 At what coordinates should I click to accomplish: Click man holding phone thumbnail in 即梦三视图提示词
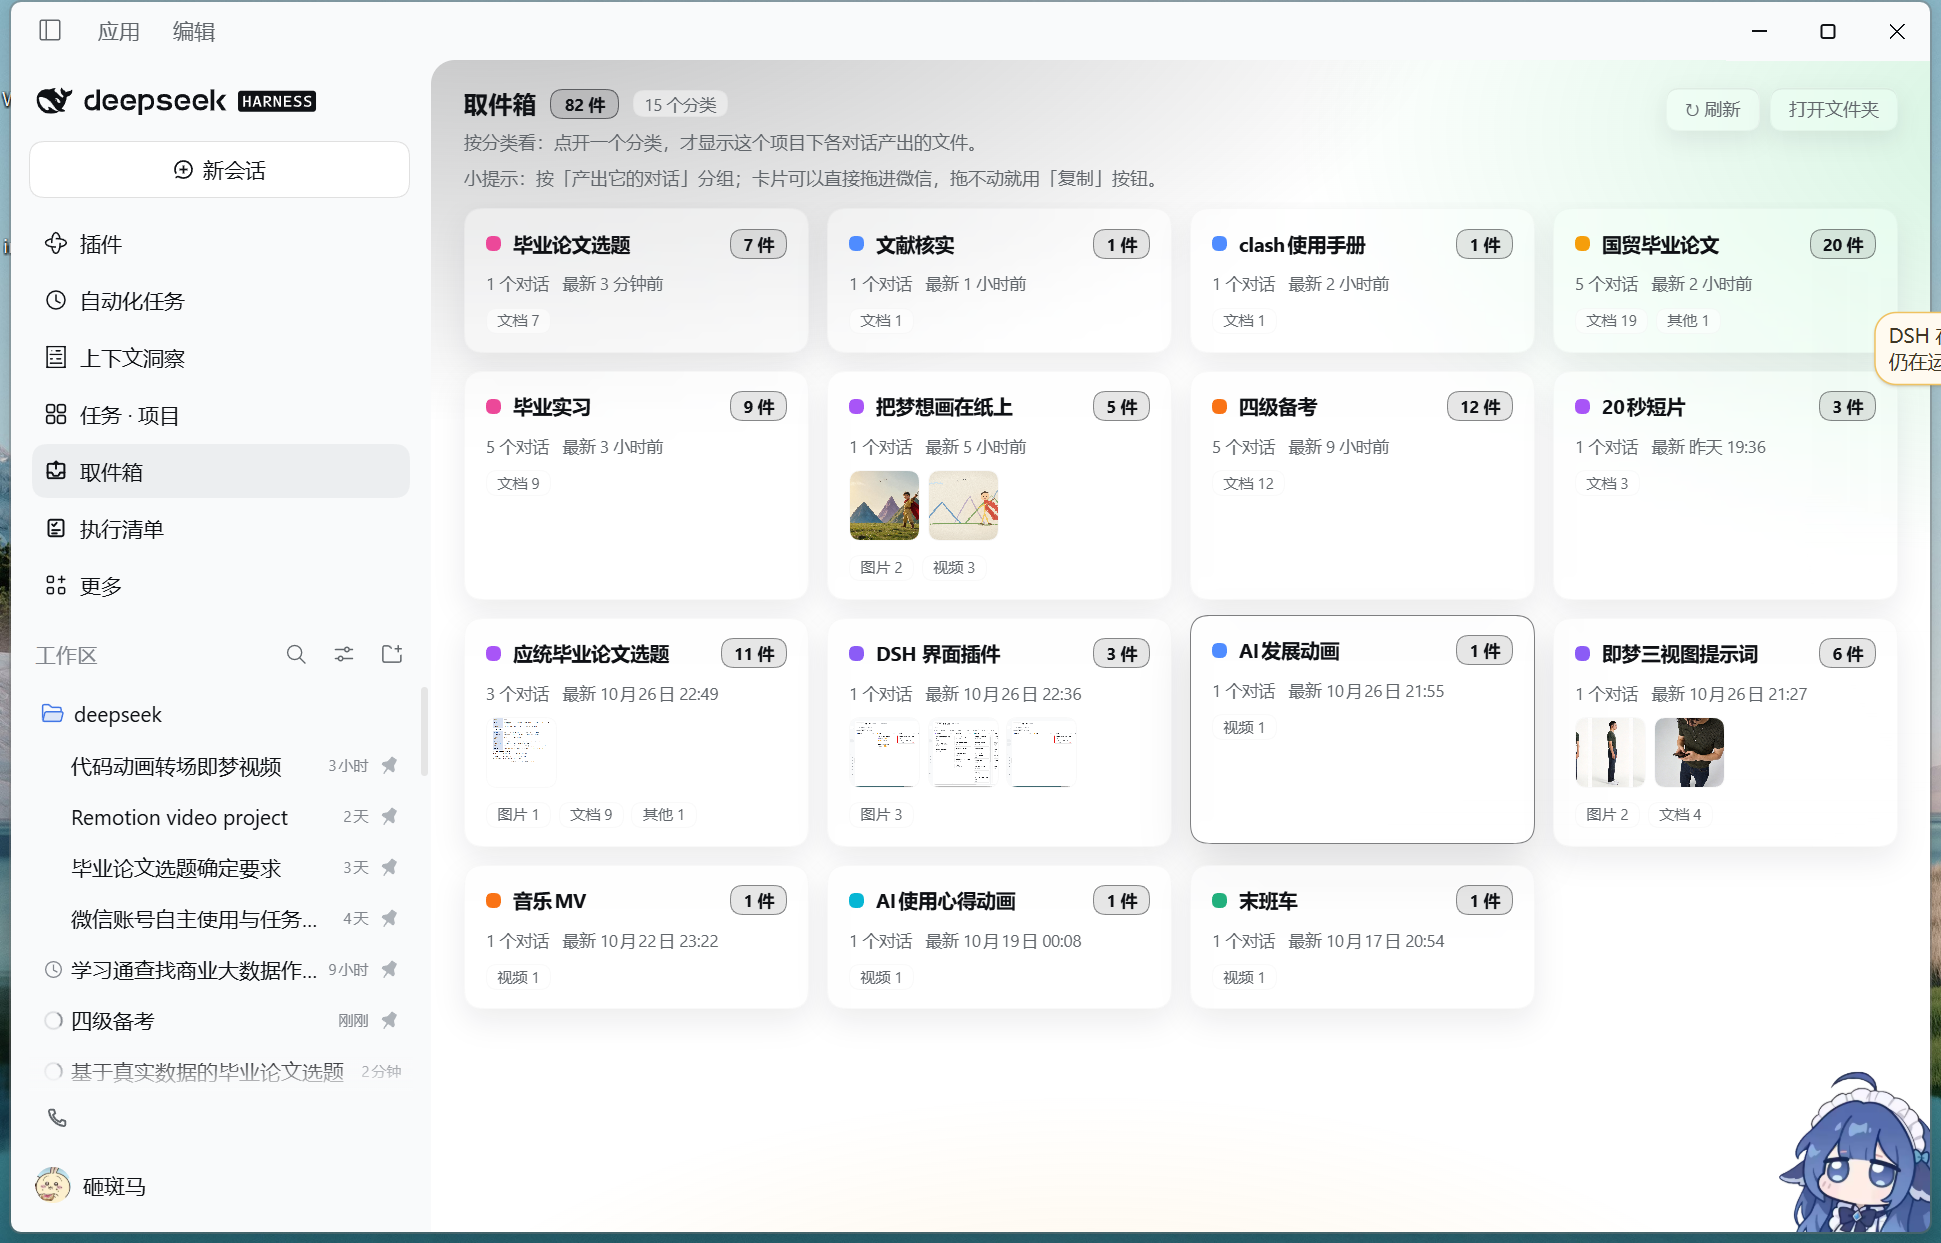(1689, 752)
